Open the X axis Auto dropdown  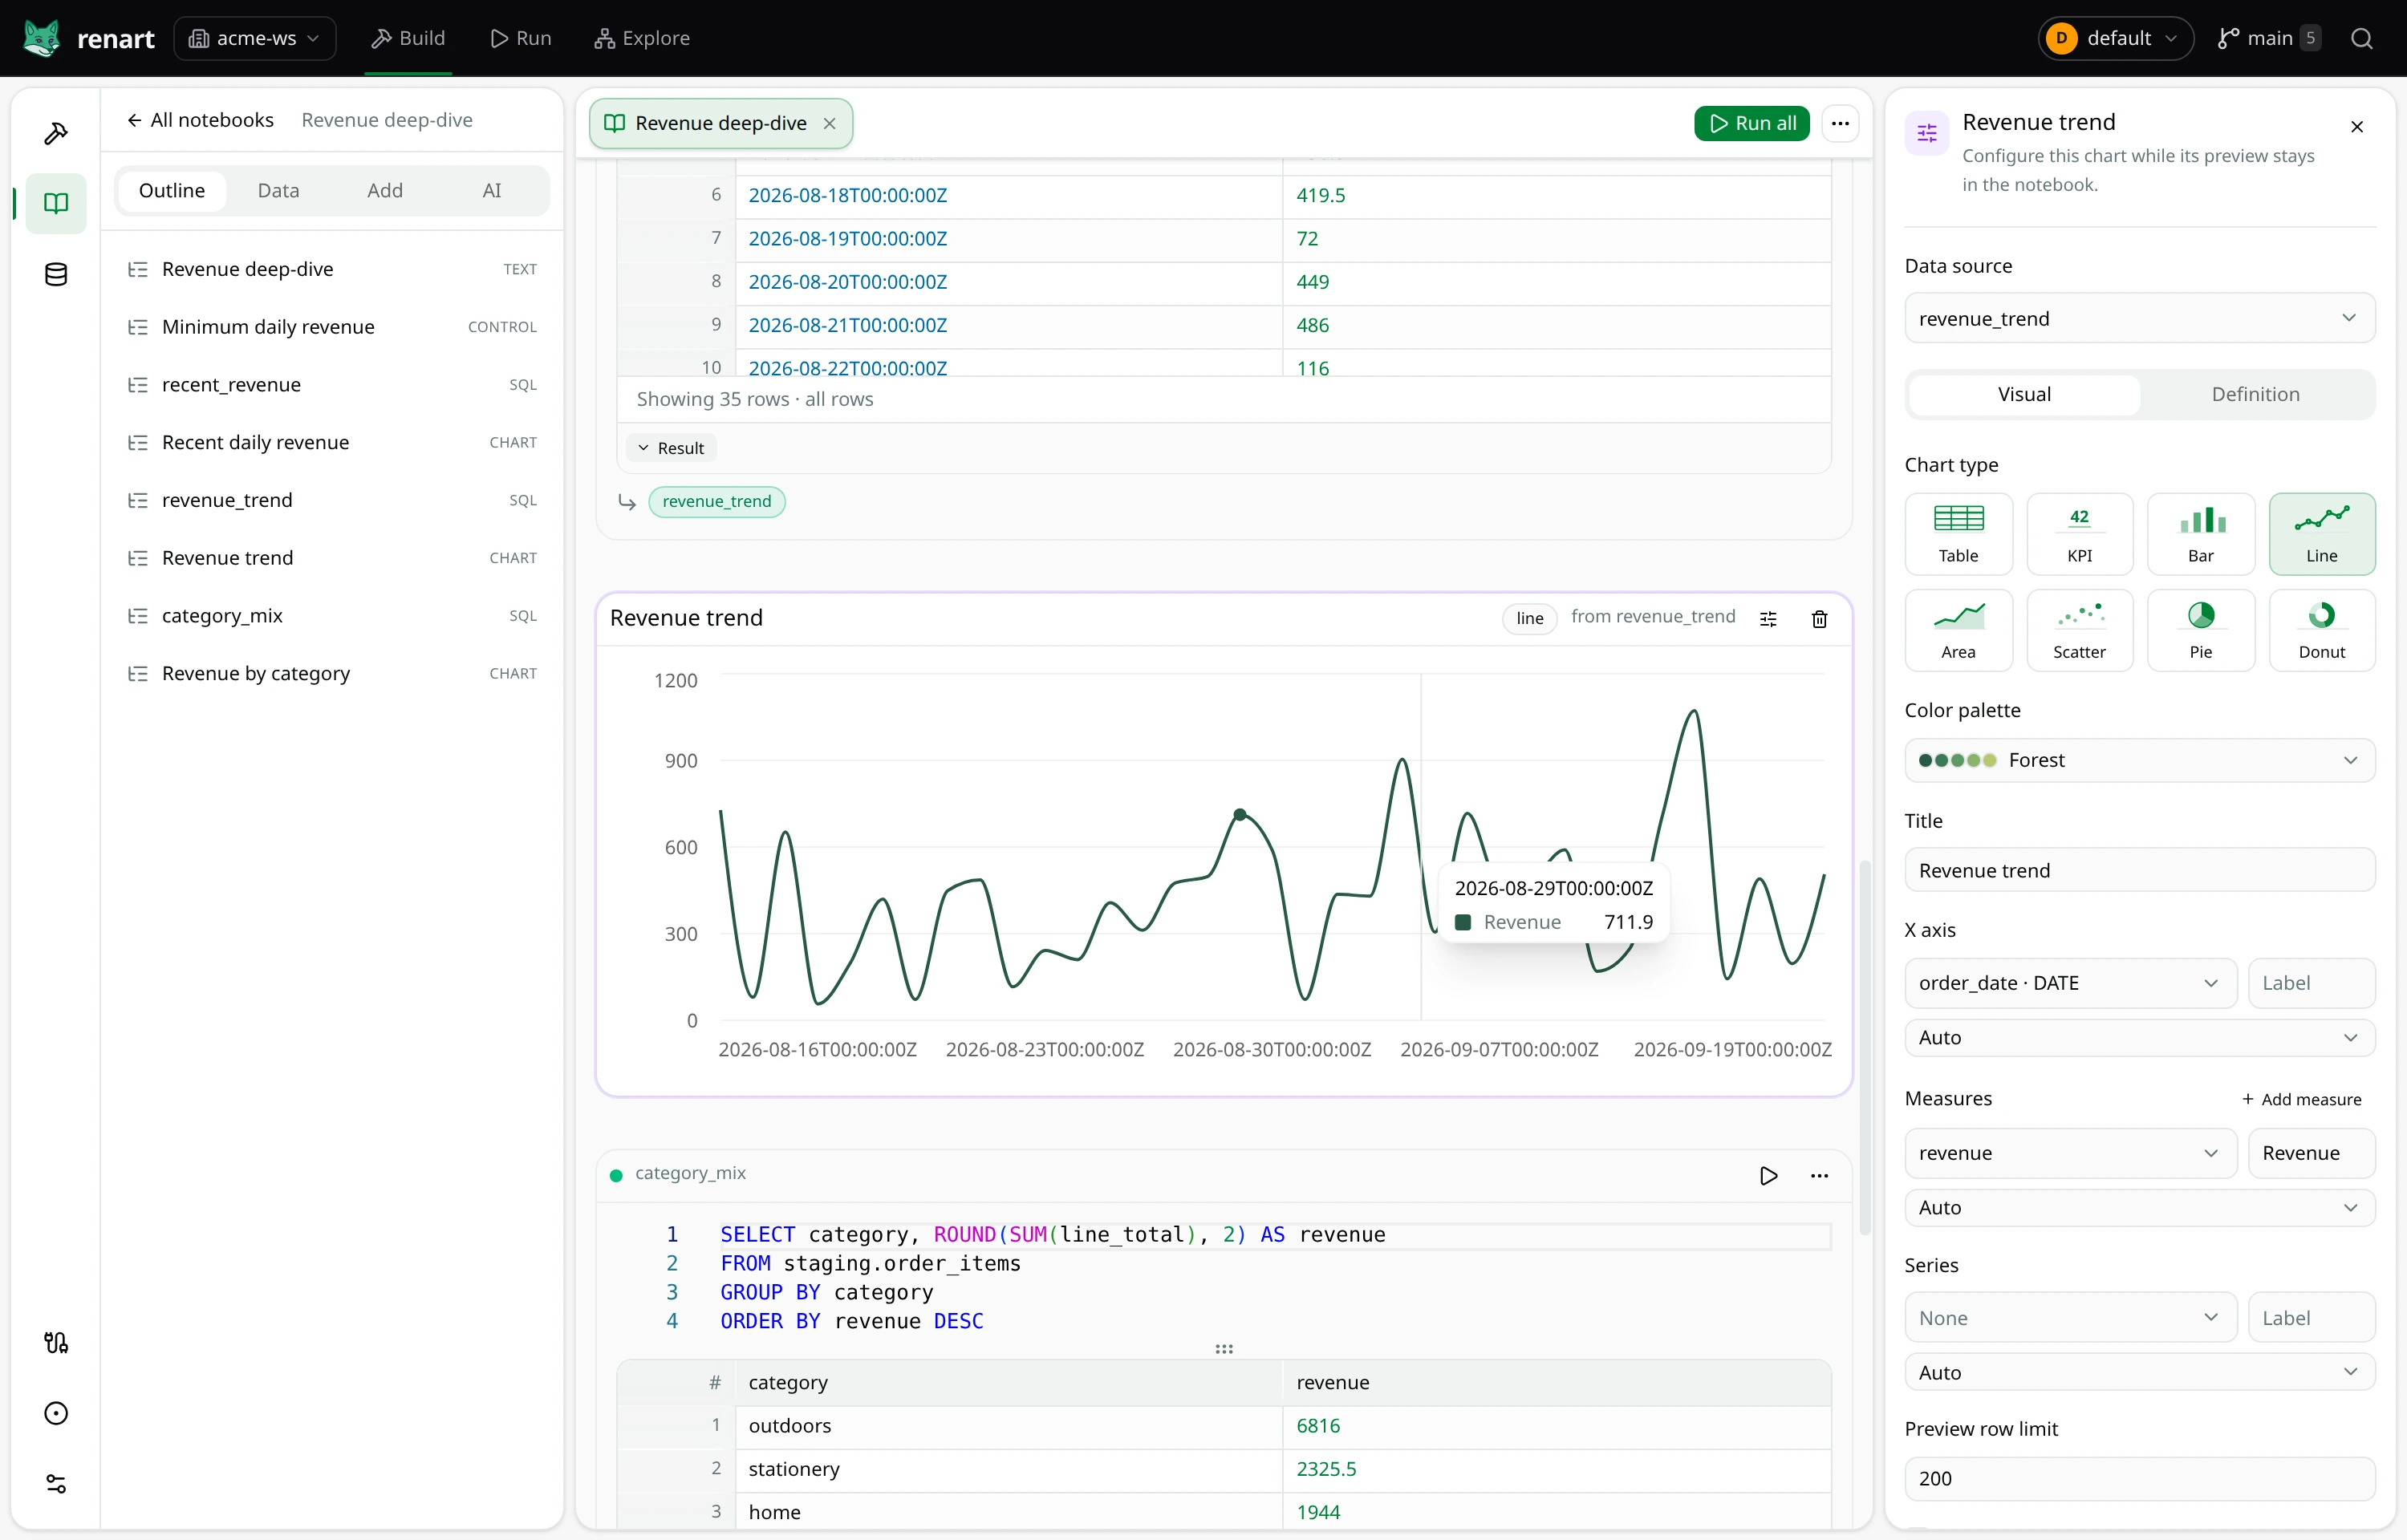pos(2139,1038)
